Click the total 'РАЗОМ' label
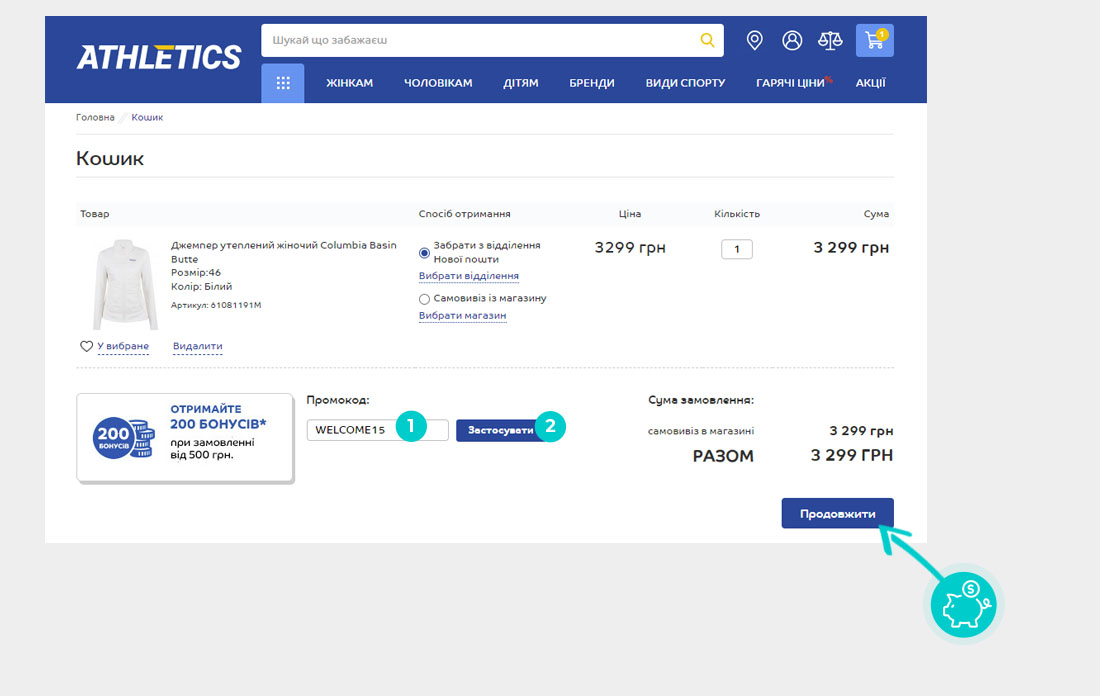Image resolution: width=1100 pixels, height=696 pixels. click(723, 456)
